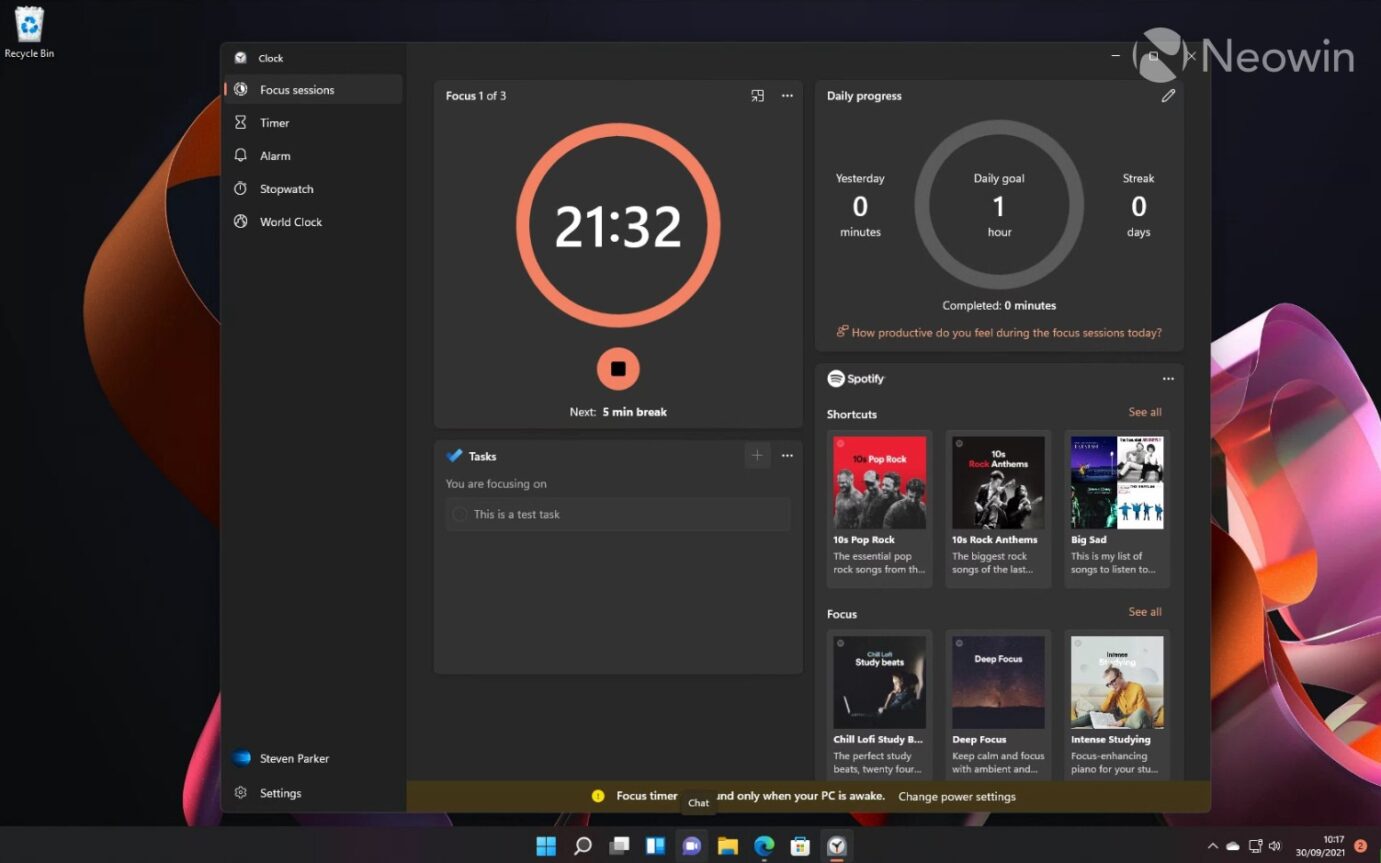Open Settings from the sidebar gear

(x=280, y=792)
